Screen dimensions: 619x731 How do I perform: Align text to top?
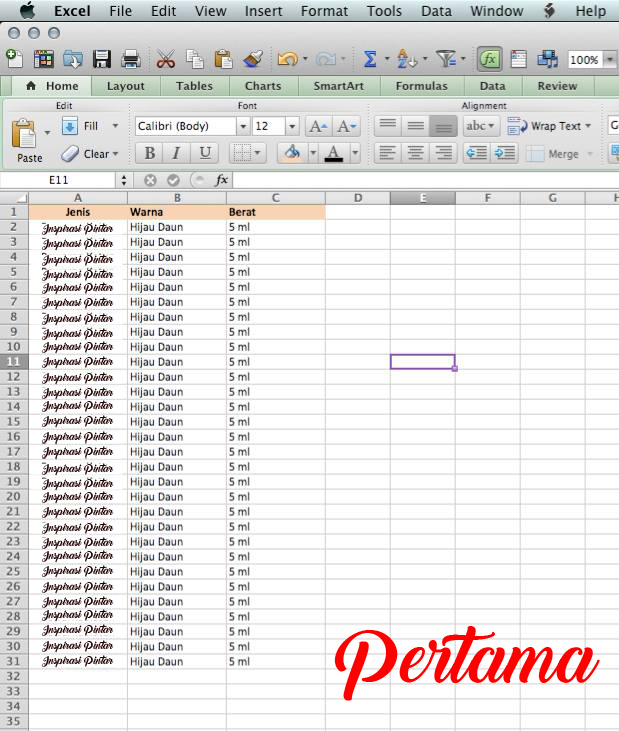[388, 126]
